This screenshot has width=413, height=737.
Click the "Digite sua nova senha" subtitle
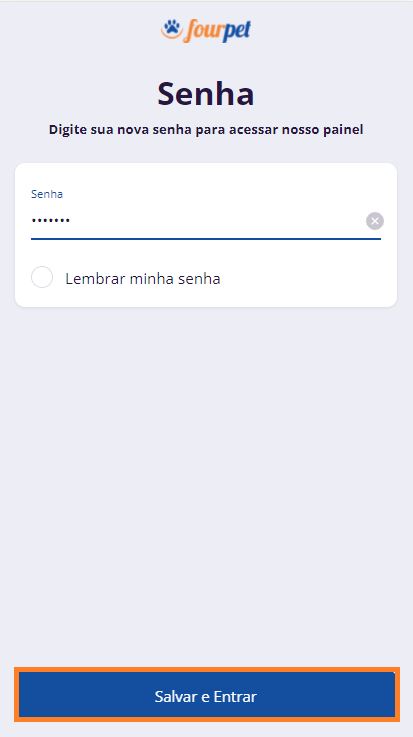tap(206, 130)
